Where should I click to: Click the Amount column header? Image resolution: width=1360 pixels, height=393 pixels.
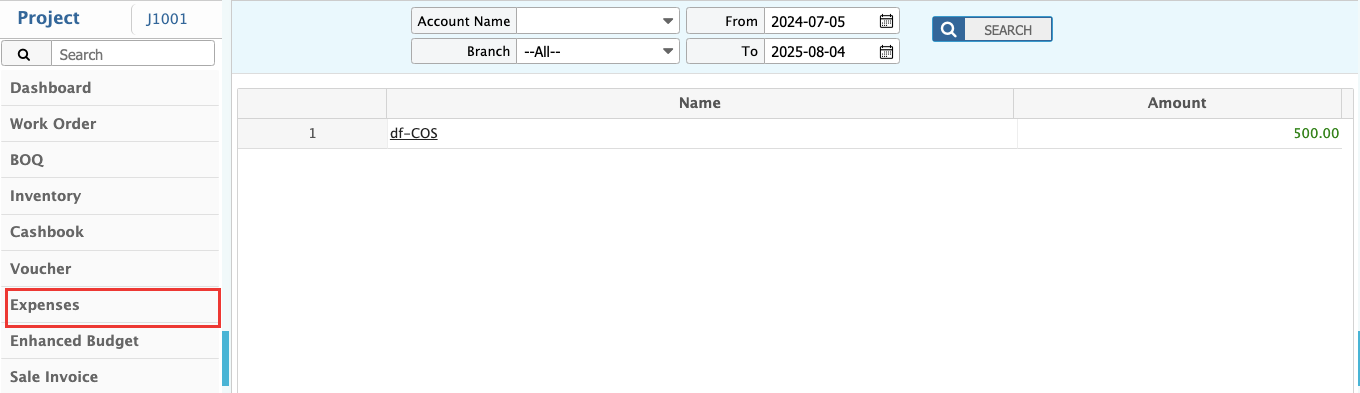[x=1177, y=103]
